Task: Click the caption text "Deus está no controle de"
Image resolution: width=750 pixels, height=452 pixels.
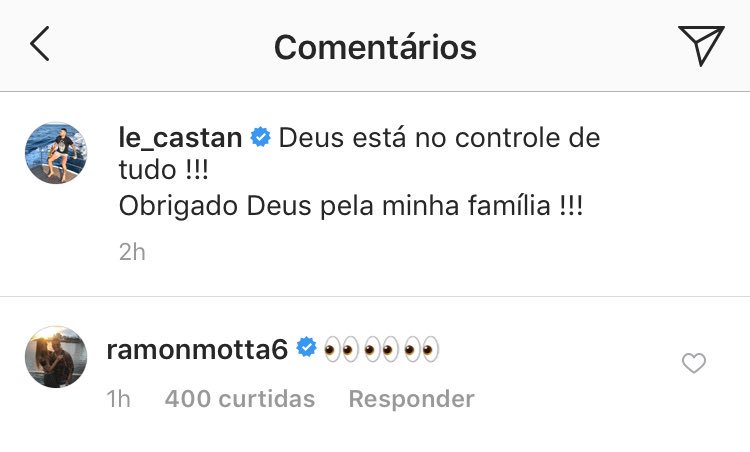Action: pos(439,138)
